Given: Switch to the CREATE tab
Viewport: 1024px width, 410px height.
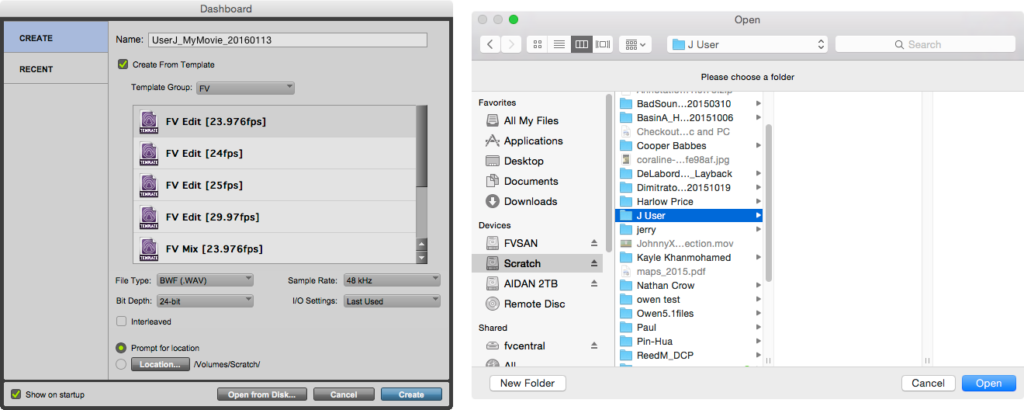Looking at the screenshot, I should coord(56,38).
